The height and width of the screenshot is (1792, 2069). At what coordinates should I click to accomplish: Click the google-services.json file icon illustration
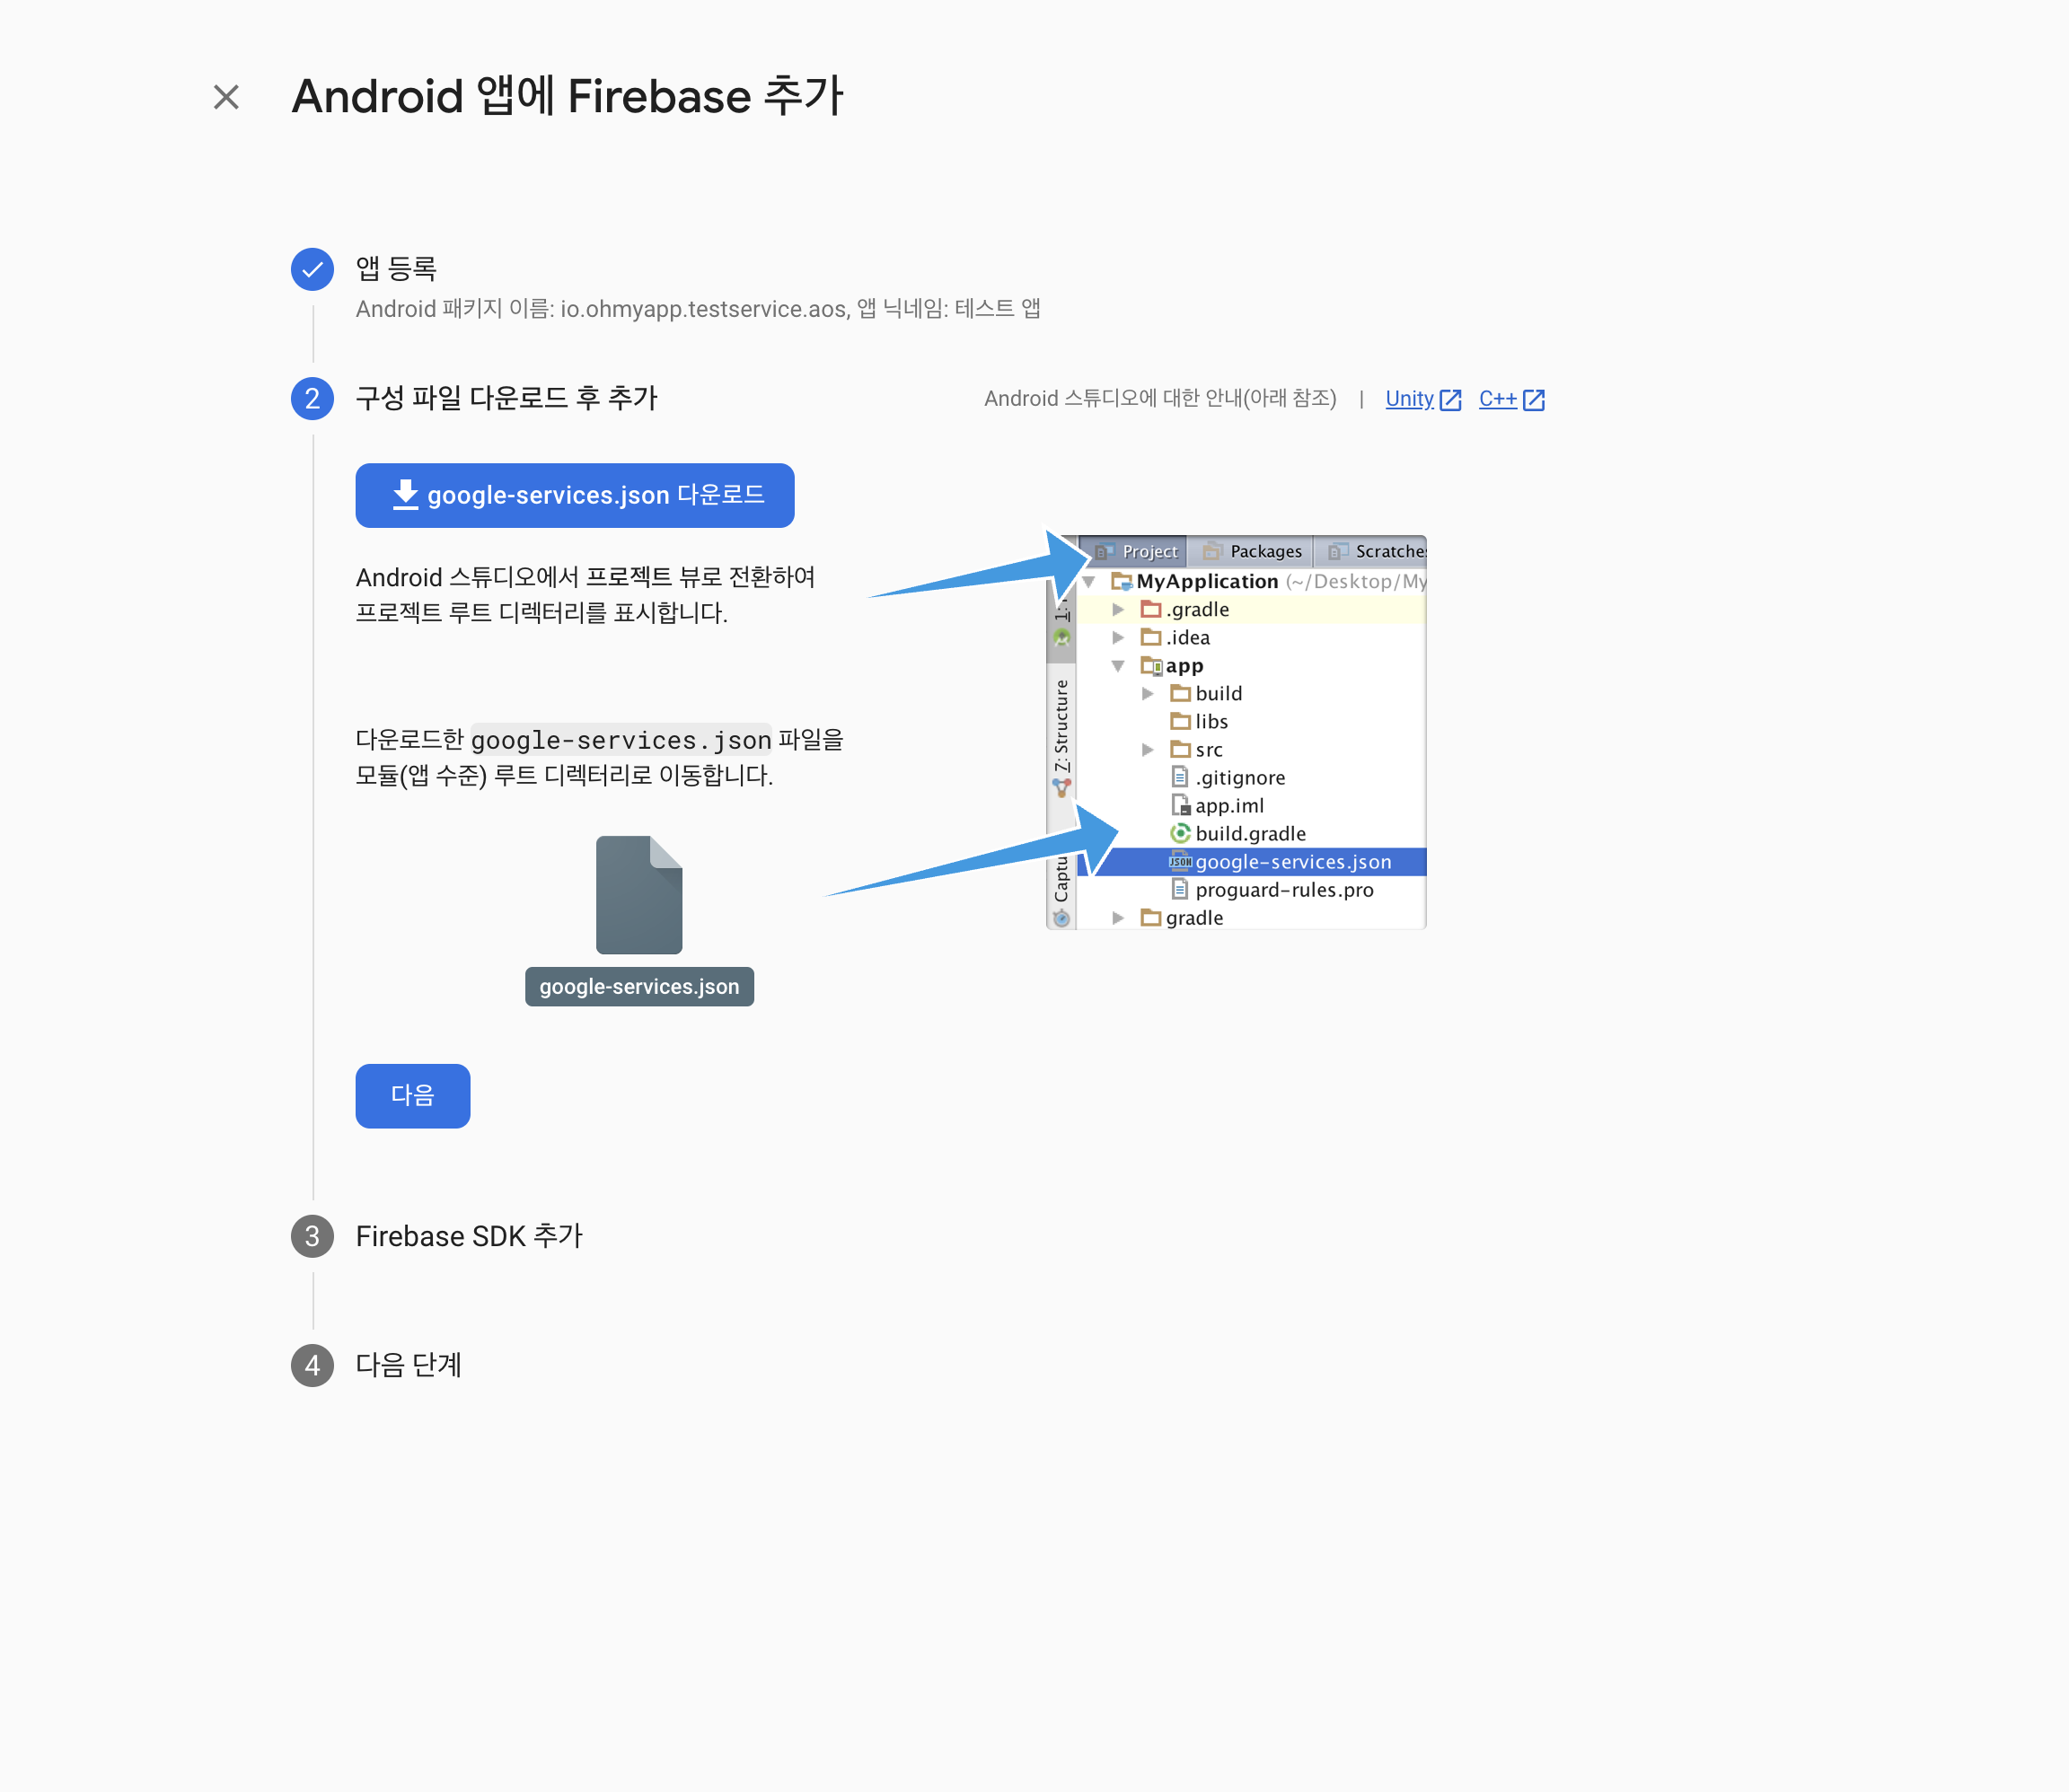[639, 894]
